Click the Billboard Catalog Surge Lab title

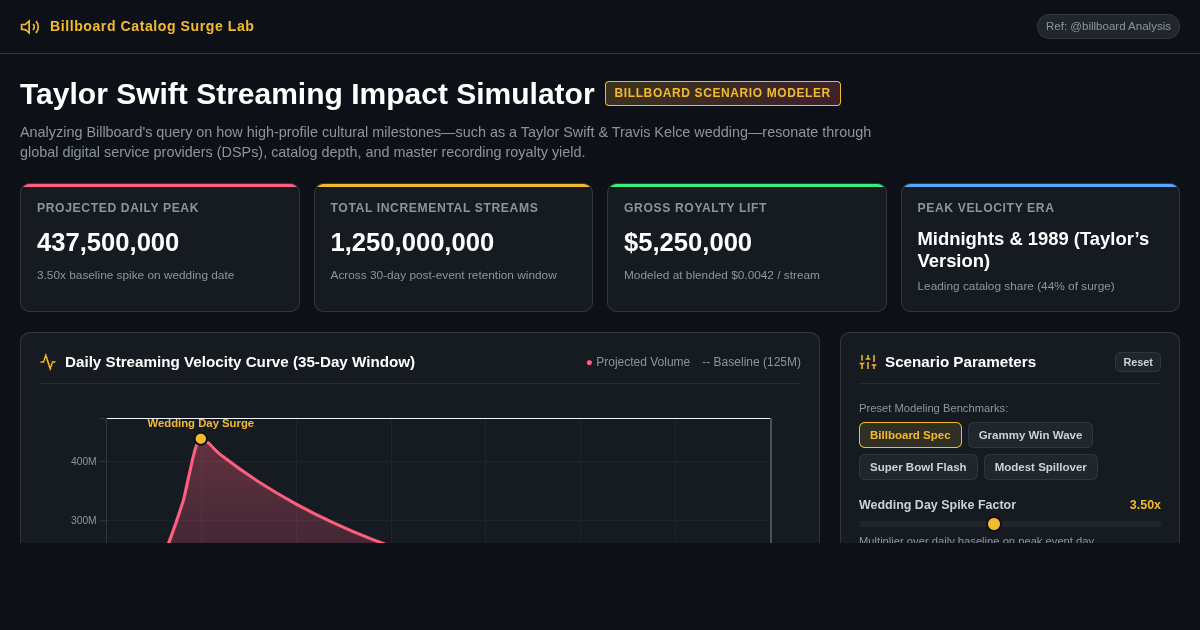click(x=152, y=26)
